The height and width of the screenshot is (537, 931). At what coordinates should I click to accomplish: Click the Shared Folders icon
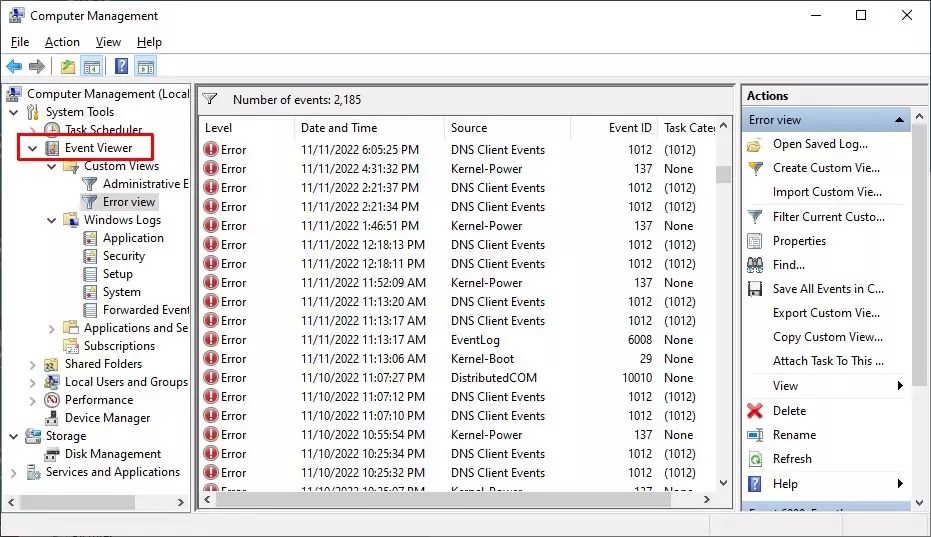coord(52,364)
